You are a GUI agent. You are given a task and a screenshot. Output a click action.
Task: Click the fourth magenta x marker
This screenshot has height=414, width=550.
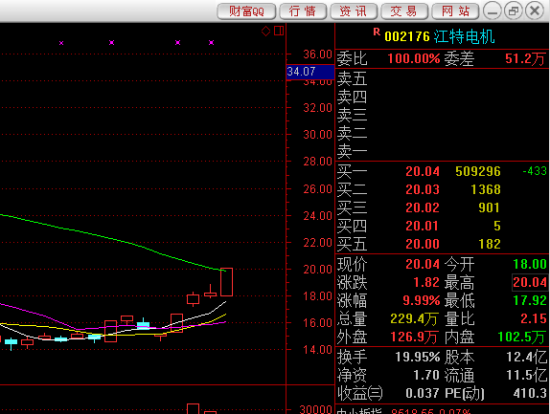[x=212, y=42]
